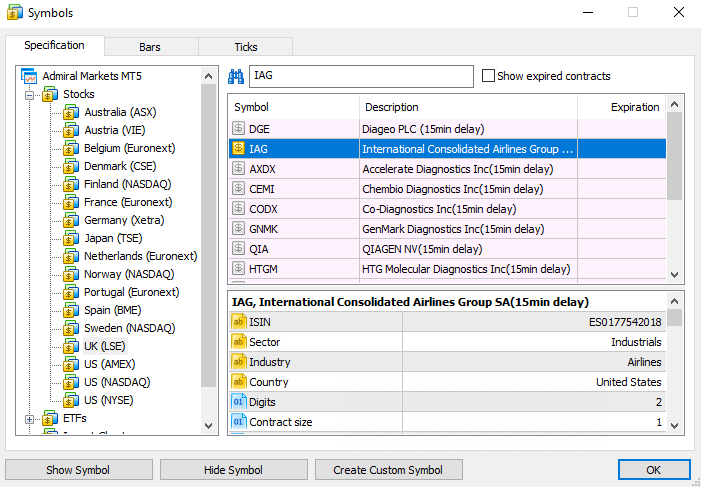Image resolution: width=701 pixels, height=487 pixels.
Task: Select the HTGM HTG Molecular Diagnostics row
Action: click(x=448, y=269)
